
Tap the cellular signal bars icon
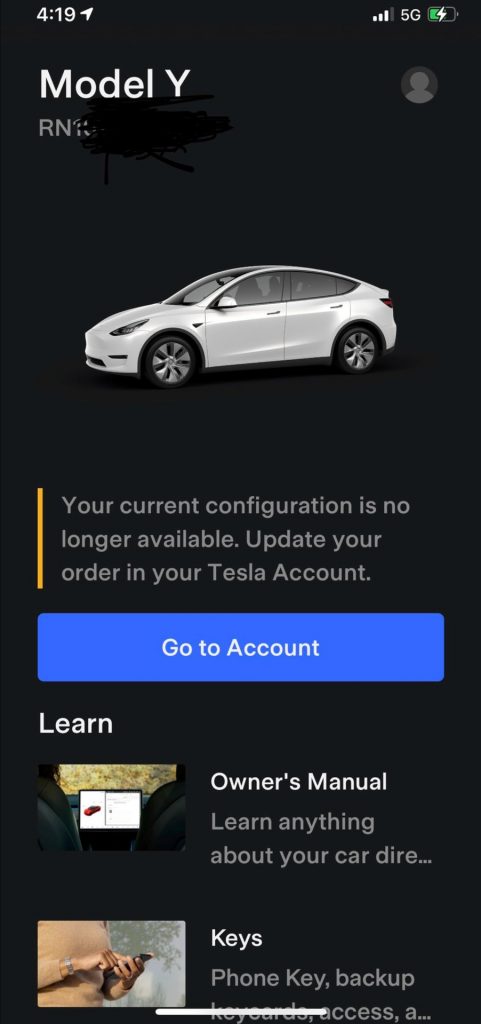383,15
